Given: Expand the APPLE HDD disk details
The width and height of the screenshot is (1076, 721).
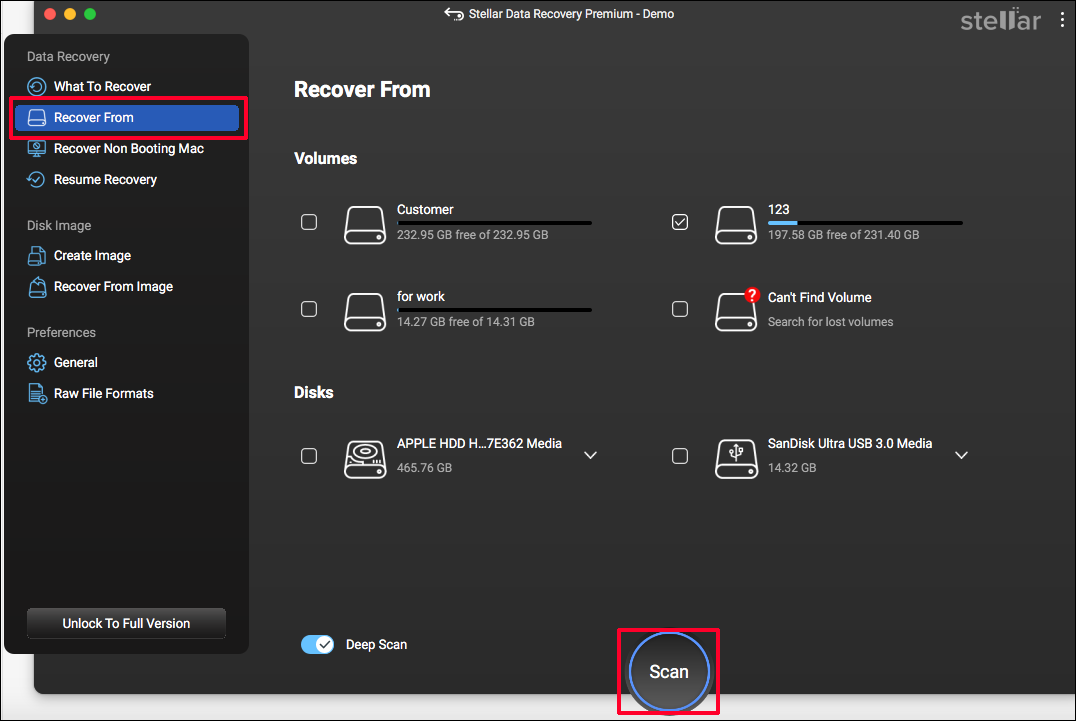Looking at the screenshot, I should (590, 455).
